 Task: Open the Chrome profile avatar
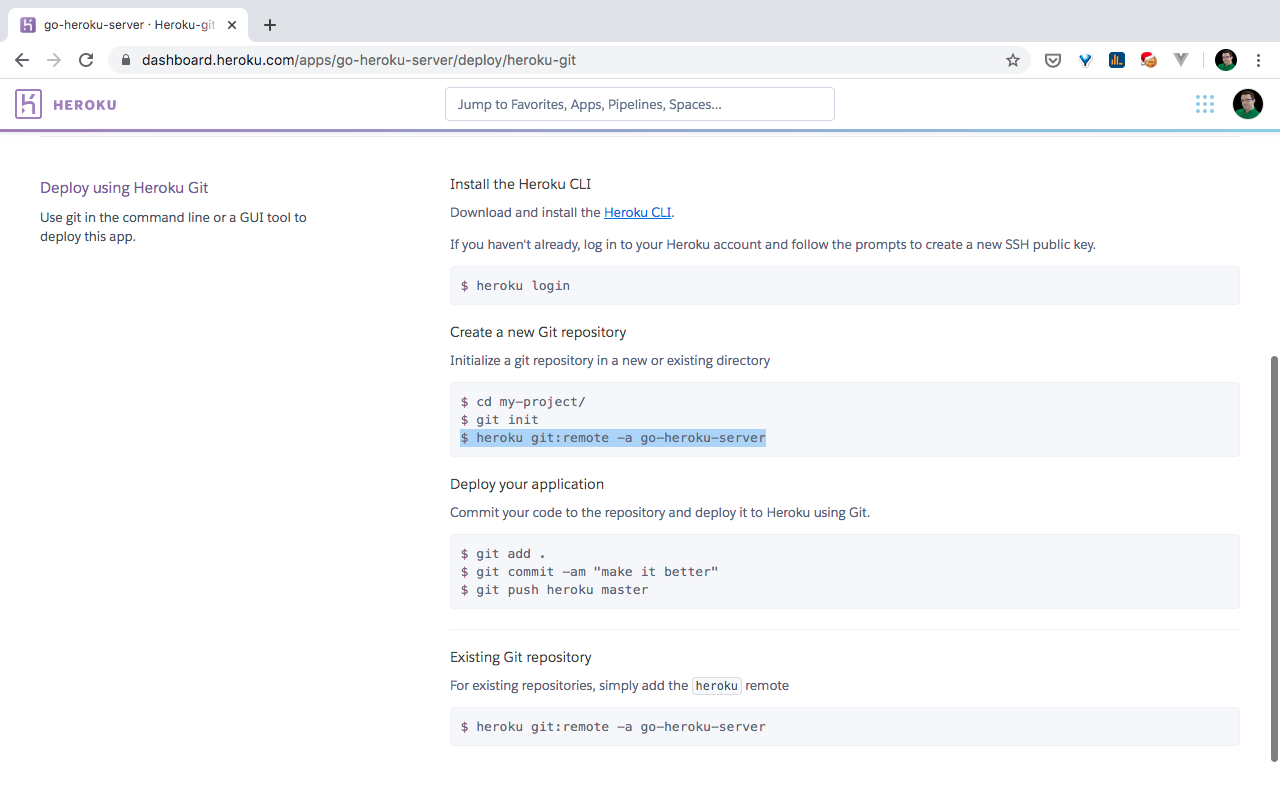point(1225,60)
